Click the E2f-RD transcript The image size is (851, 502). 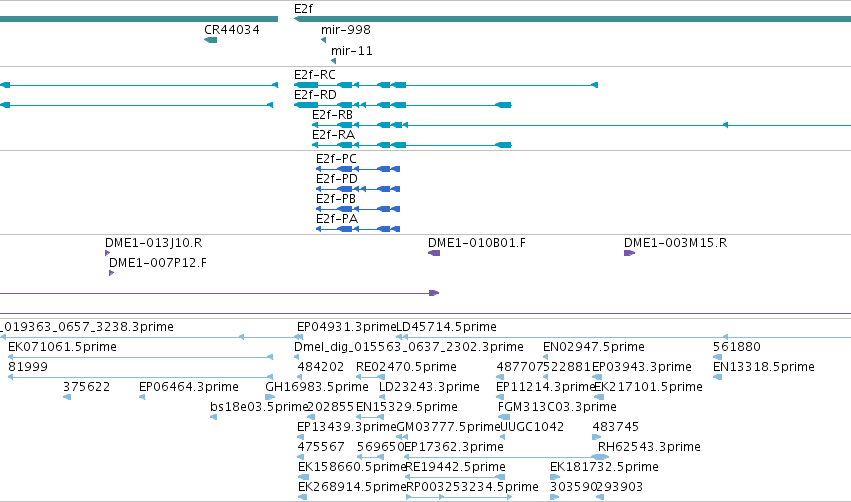tap(402, 105)
